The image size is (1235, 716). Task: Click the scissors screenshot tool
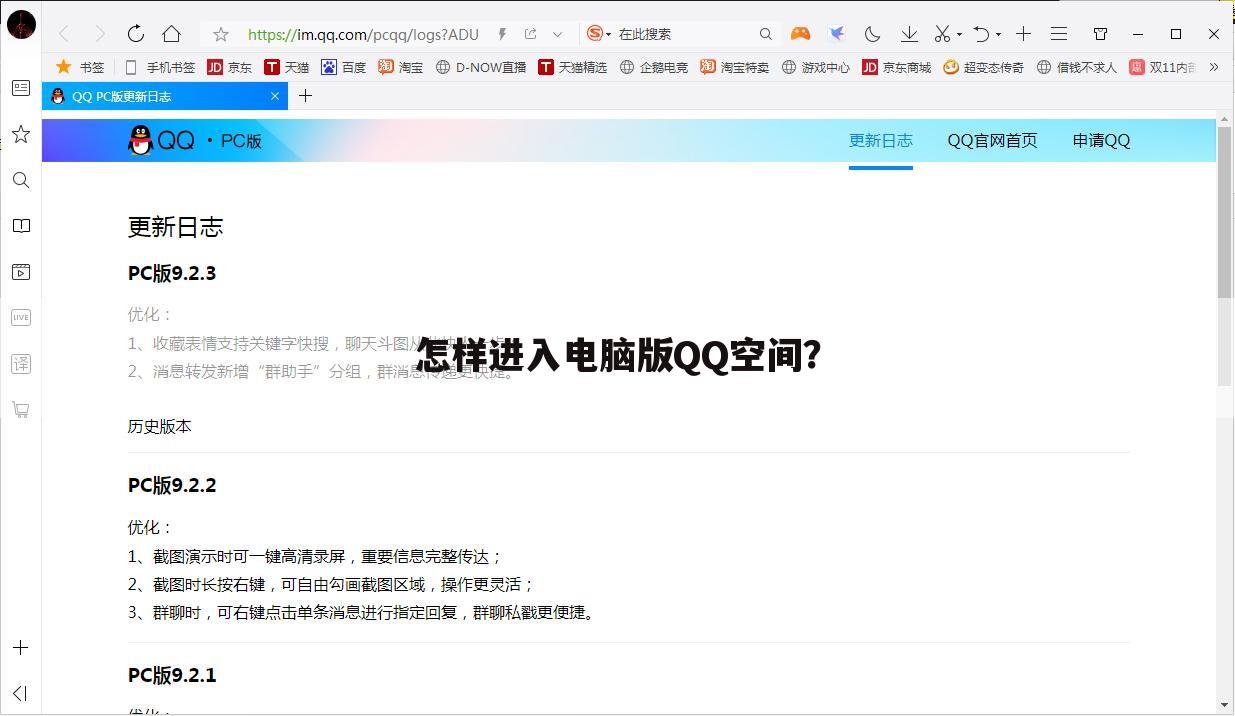942,34
